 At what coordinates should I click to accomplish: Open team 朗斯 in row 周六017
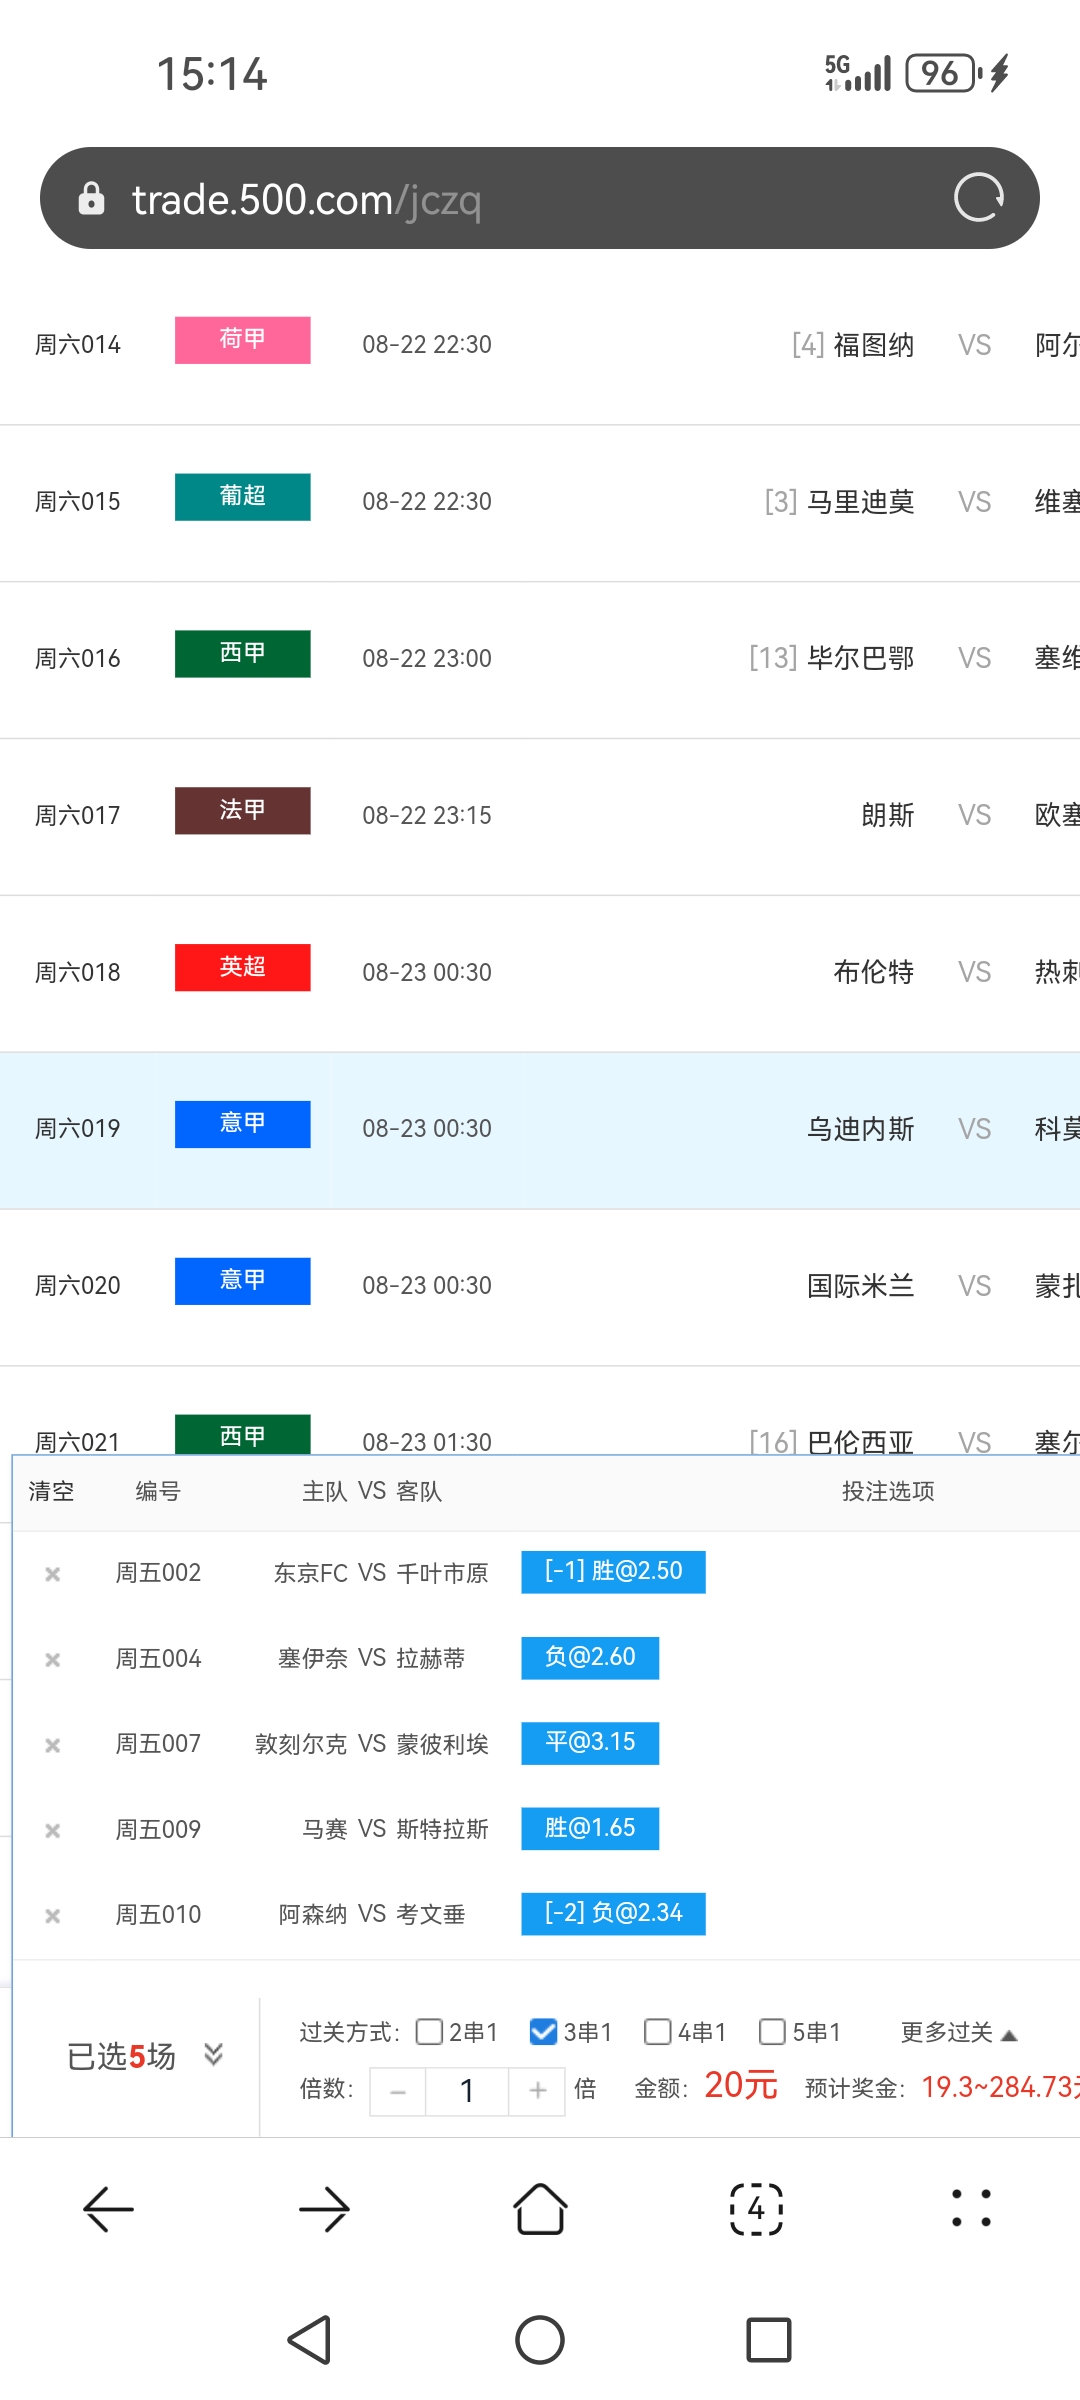(888, 816)
